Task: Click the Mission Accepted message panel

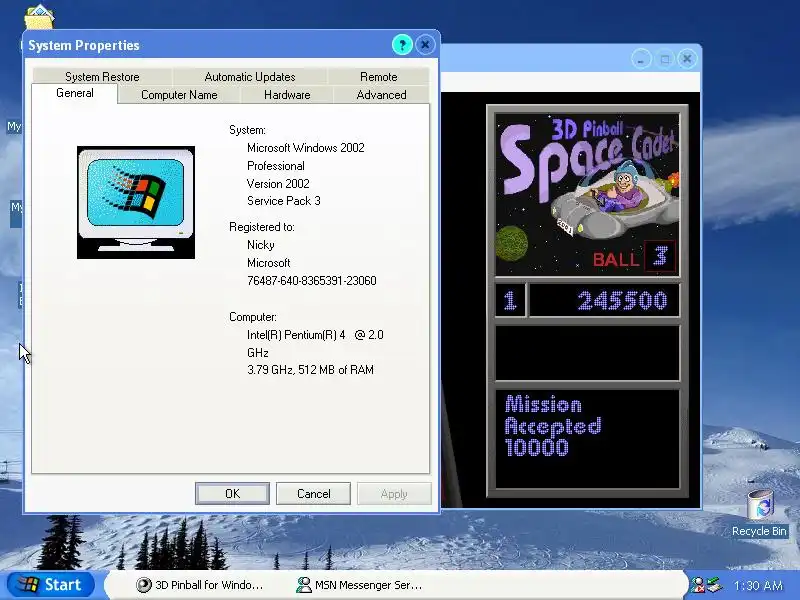Action: pyautogui.click(x=587, y=440)
